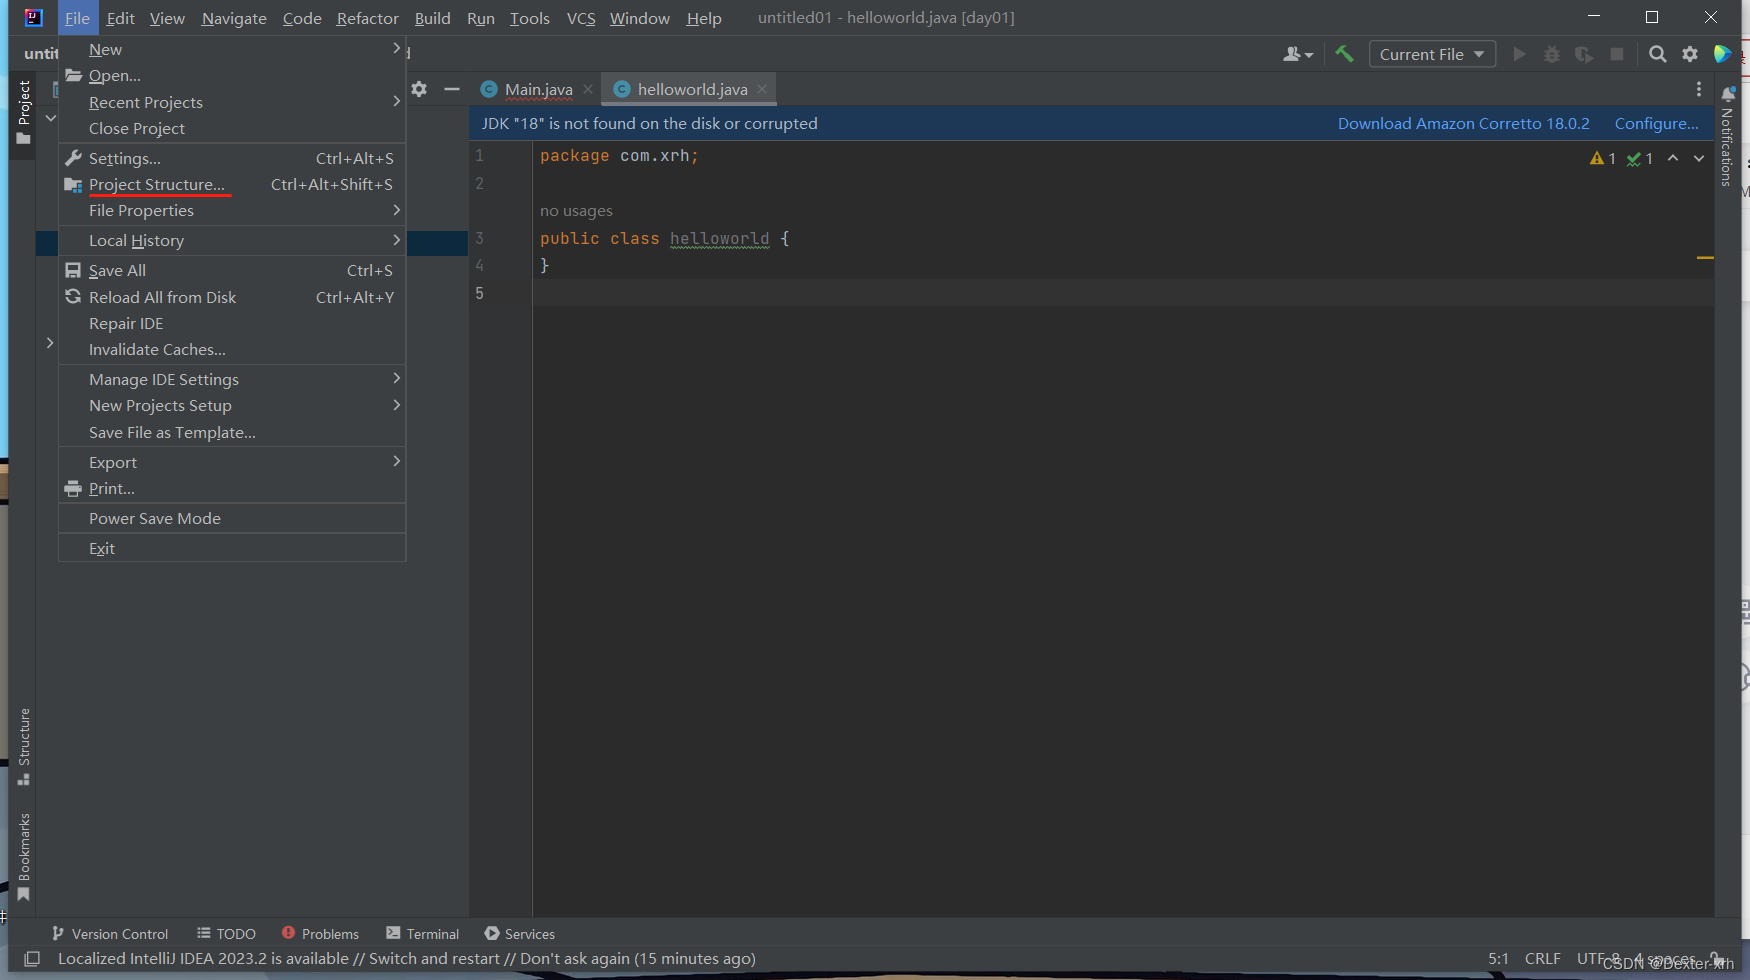Click Configure in the JDK banner
The height and width of the screenshot is (980, 1750).
(1655, 123)
